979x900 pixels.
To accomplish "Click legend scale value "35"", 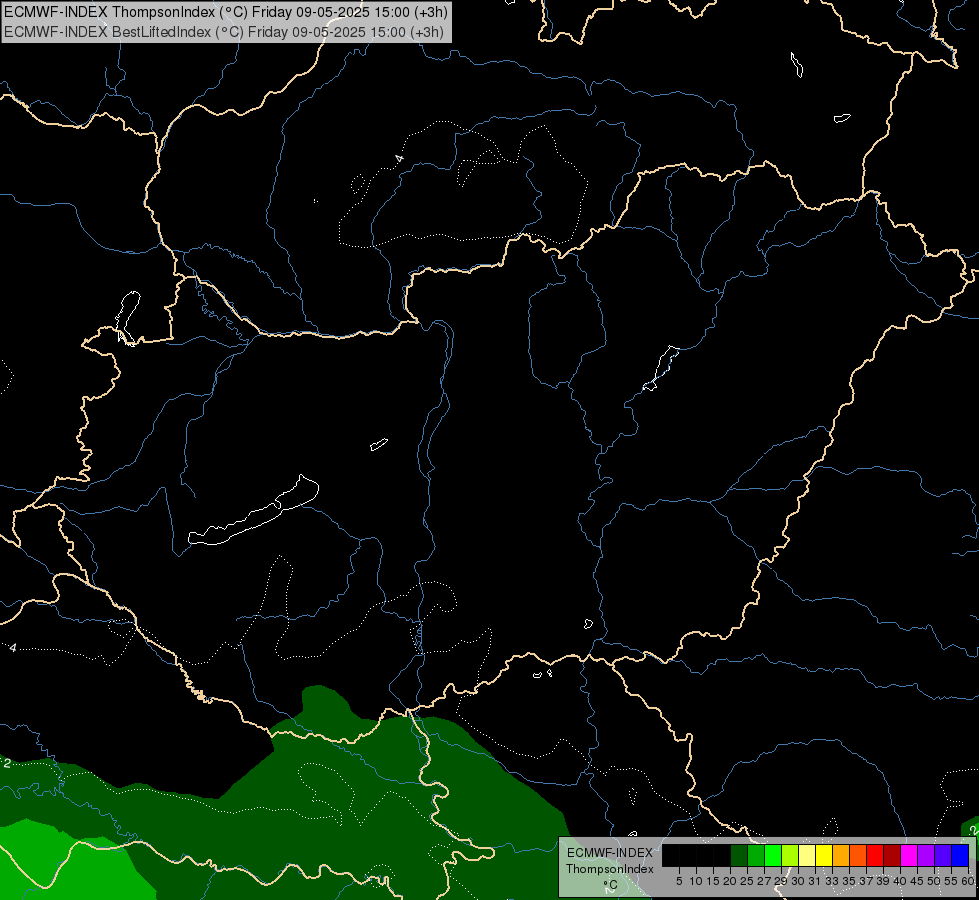I will tap(849, 881).
